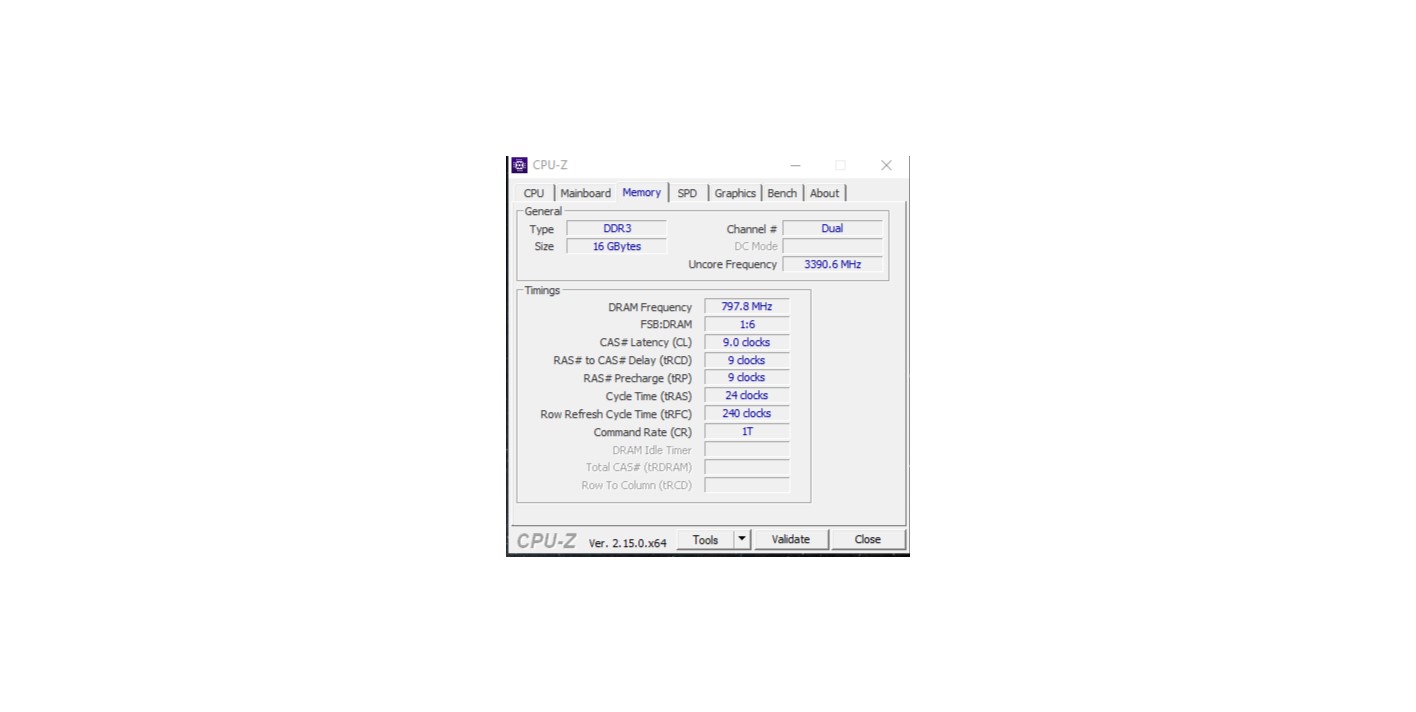Click the Size field showing 16 GBytes

pyautogui.click(x=617, y=246)
